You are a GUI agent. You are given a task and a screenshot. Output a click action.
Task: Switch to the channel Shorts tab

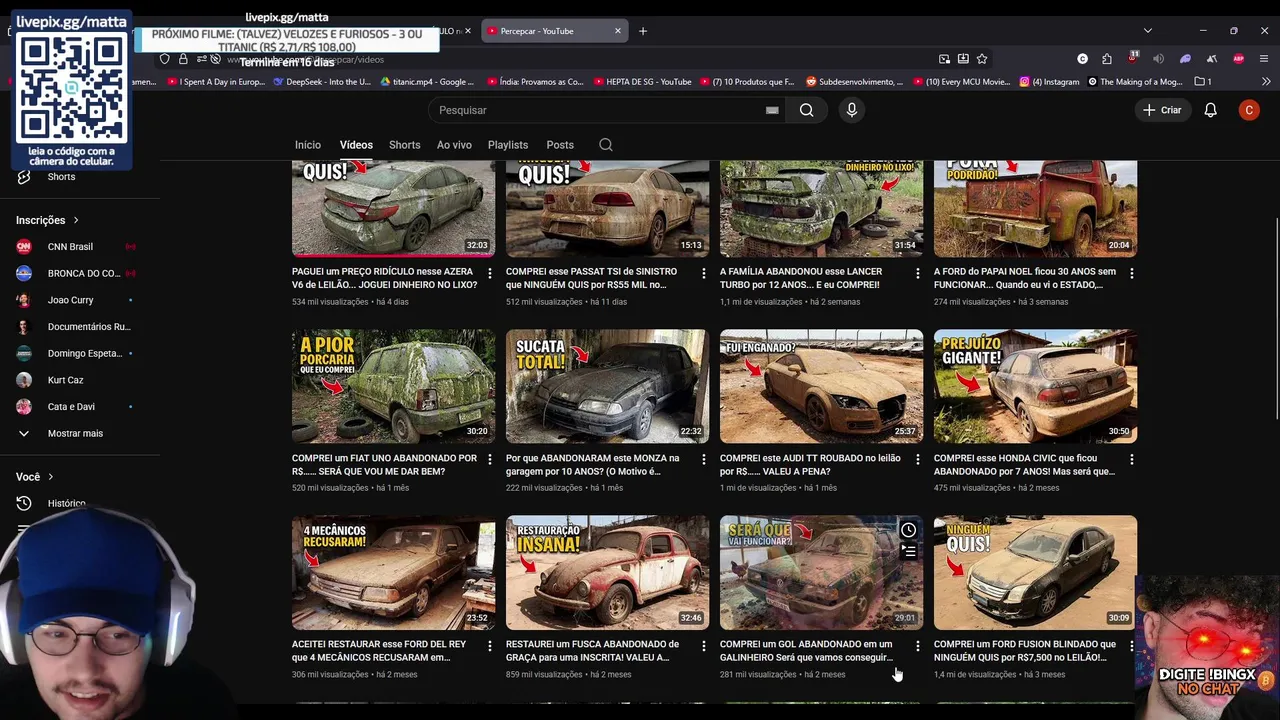click(x=404, y=145)
